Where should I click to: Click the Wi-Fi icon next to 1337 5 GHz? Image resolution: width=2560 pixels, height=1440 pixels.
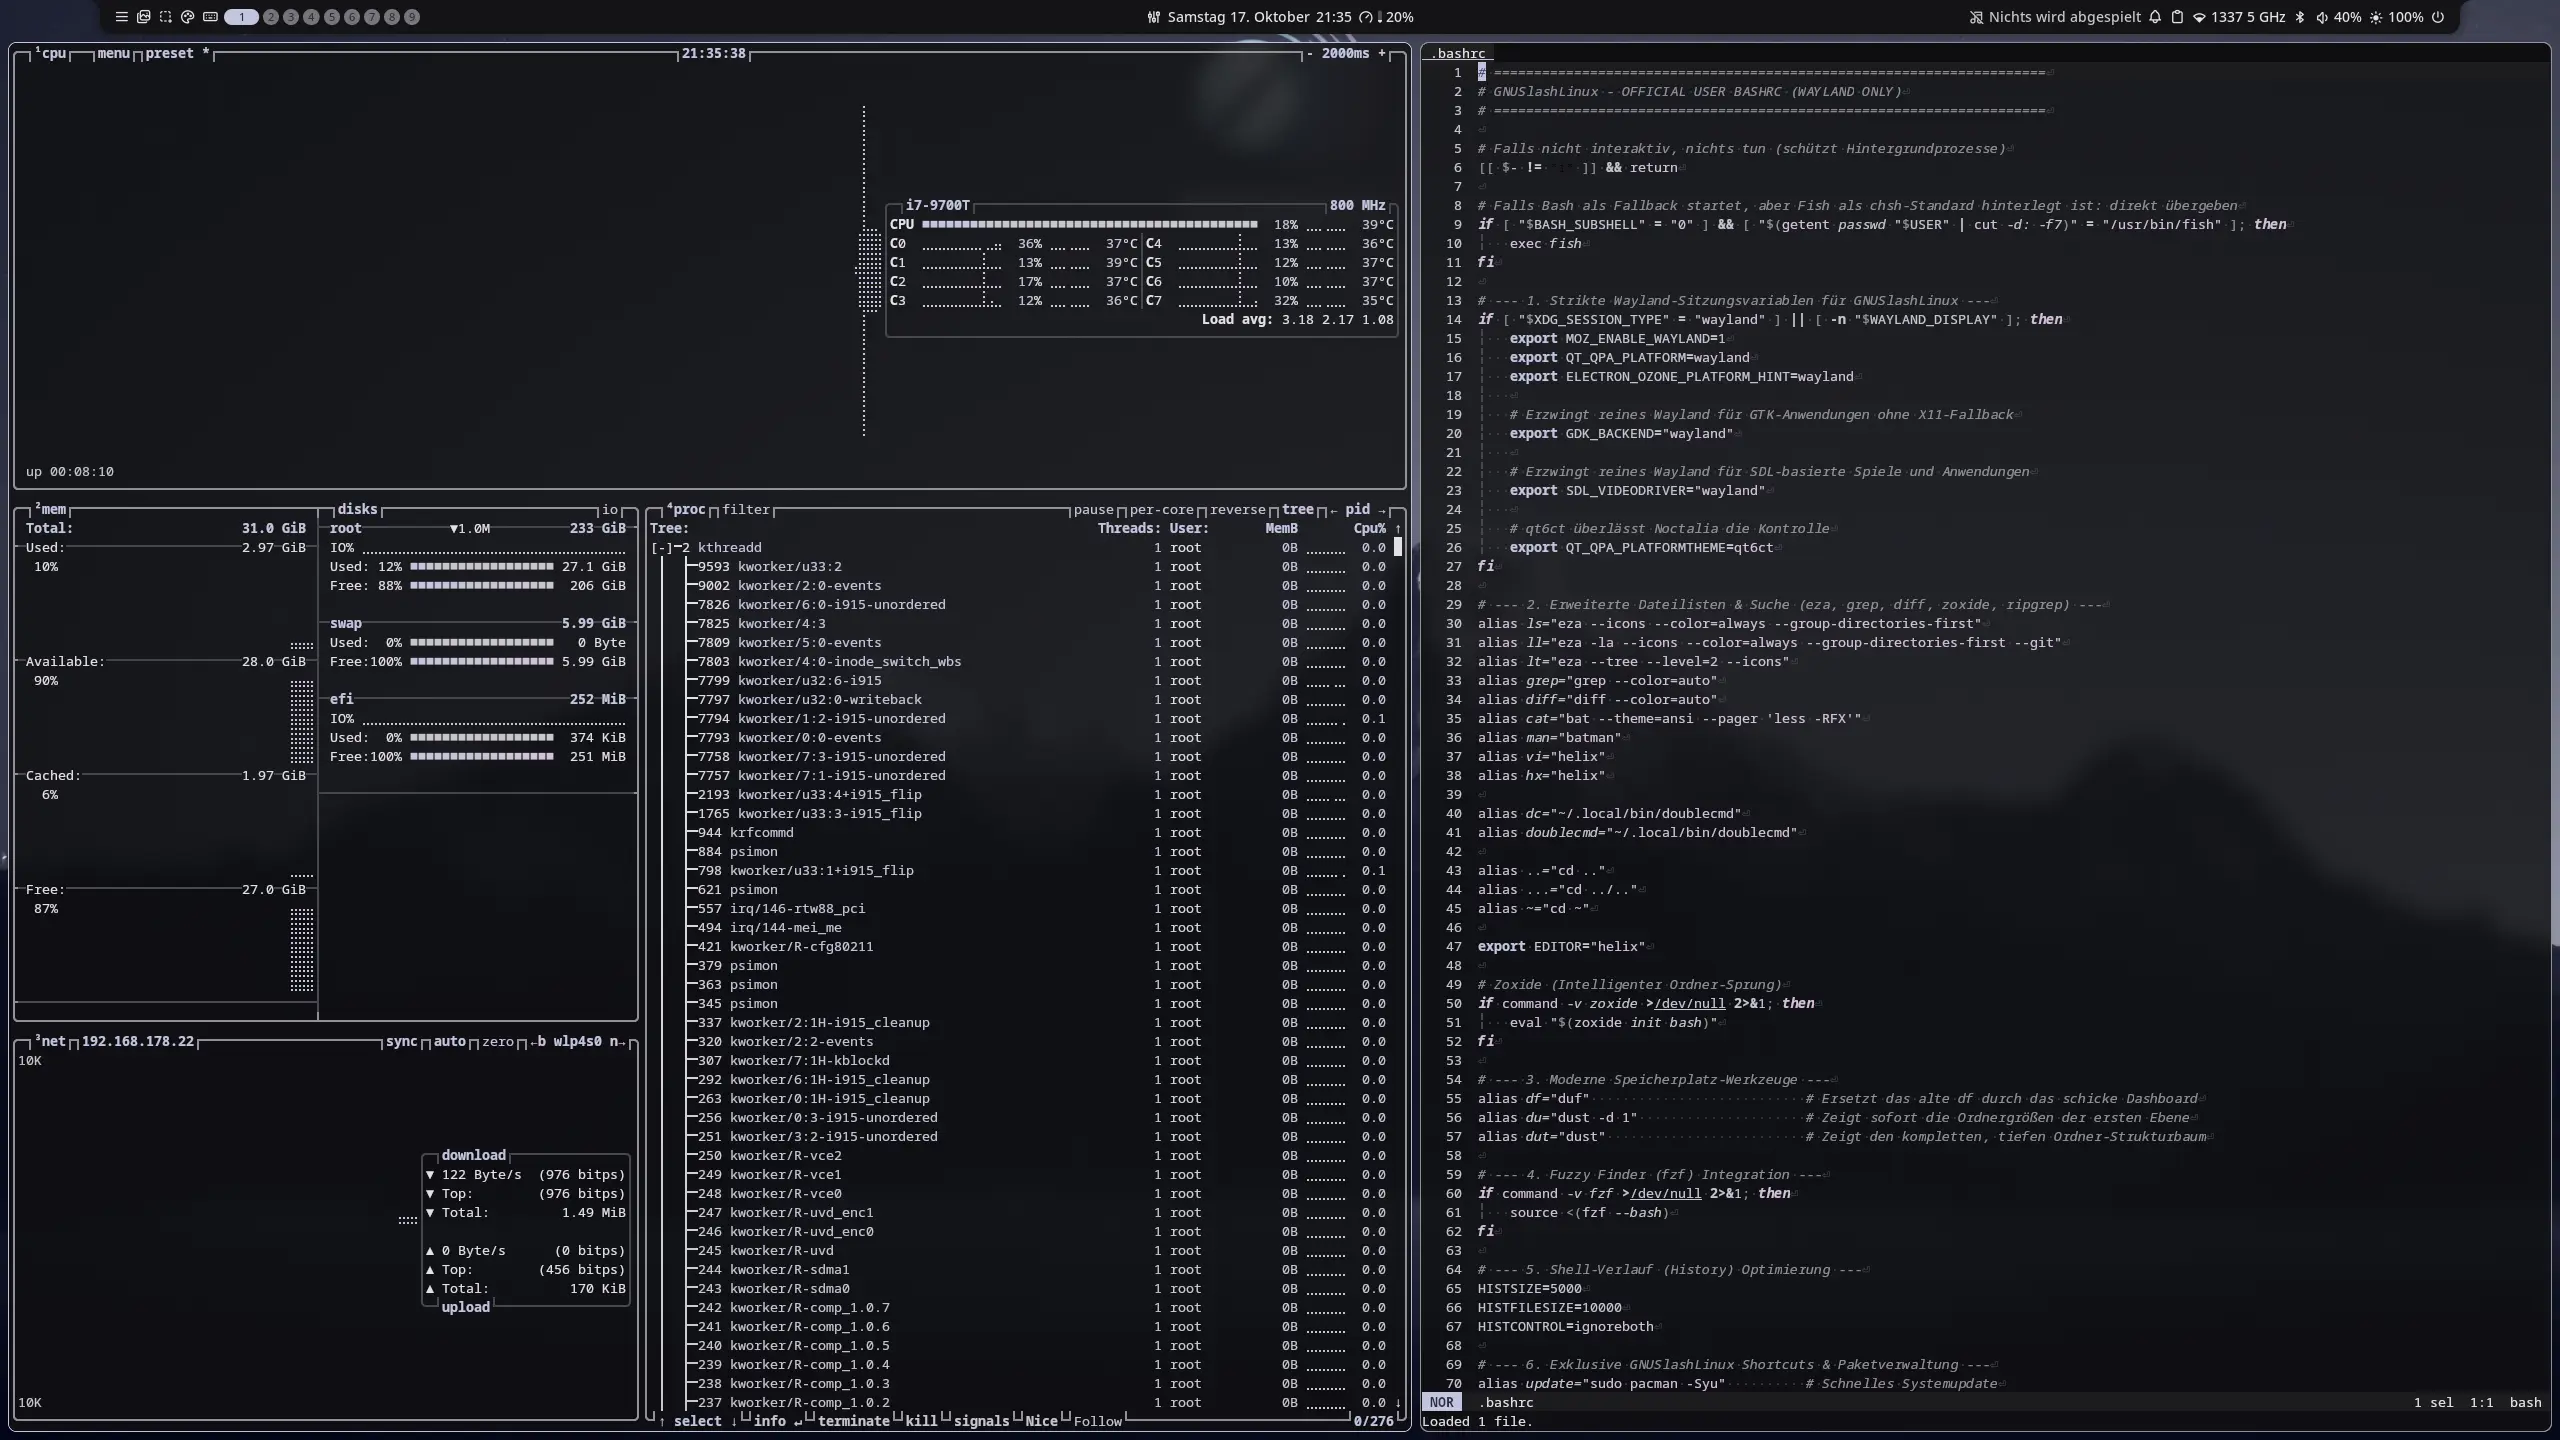tap(2199, 17)
